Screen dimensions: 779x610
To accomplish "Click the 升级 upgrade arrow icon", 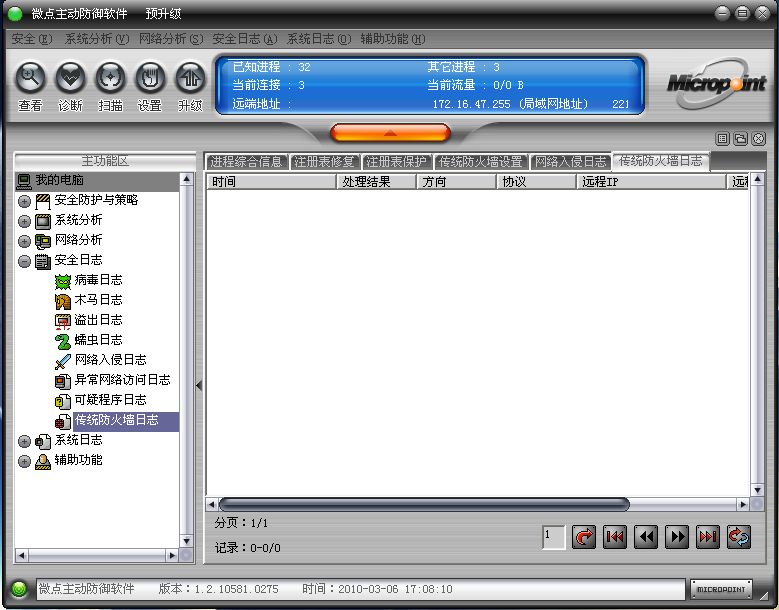I will point(190,78).
